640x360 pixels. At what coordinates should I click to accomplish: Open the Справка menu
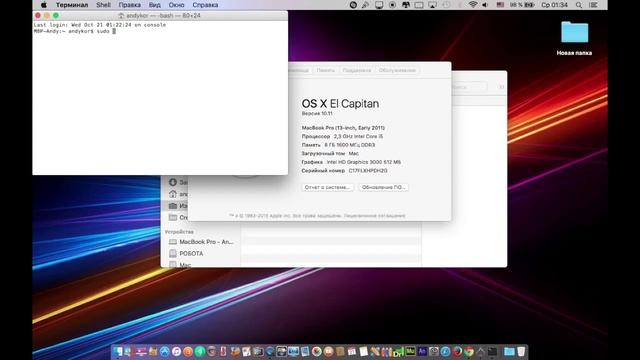click(205, 5)
